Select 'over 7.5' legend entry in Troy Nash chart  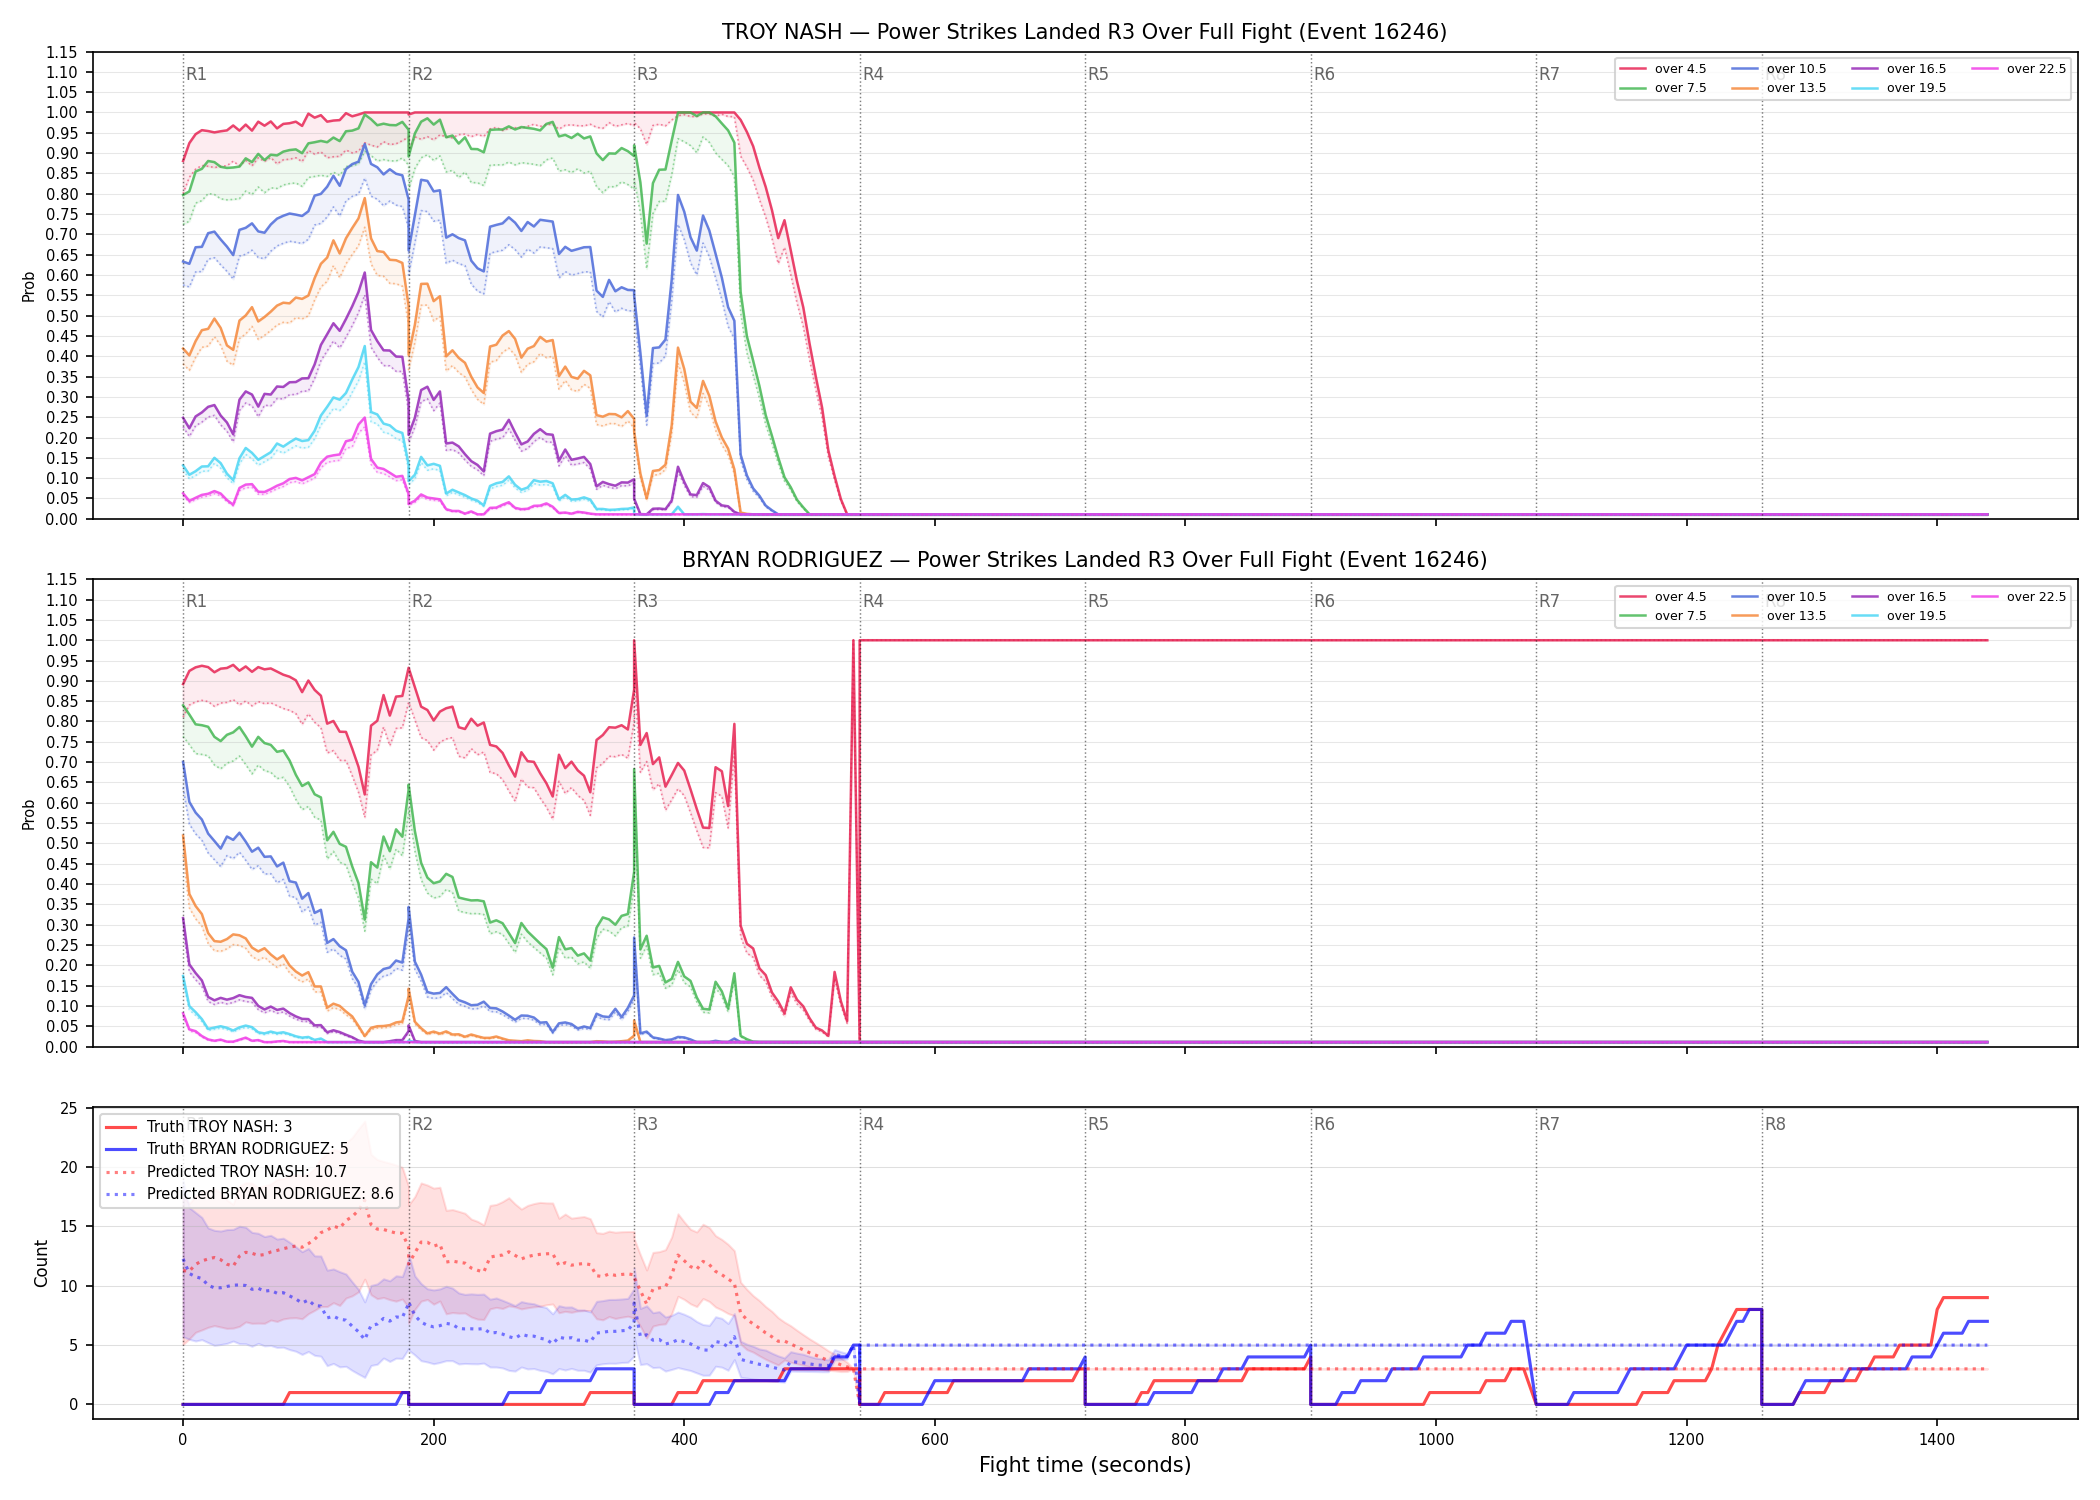click(x=1663, y=88)
